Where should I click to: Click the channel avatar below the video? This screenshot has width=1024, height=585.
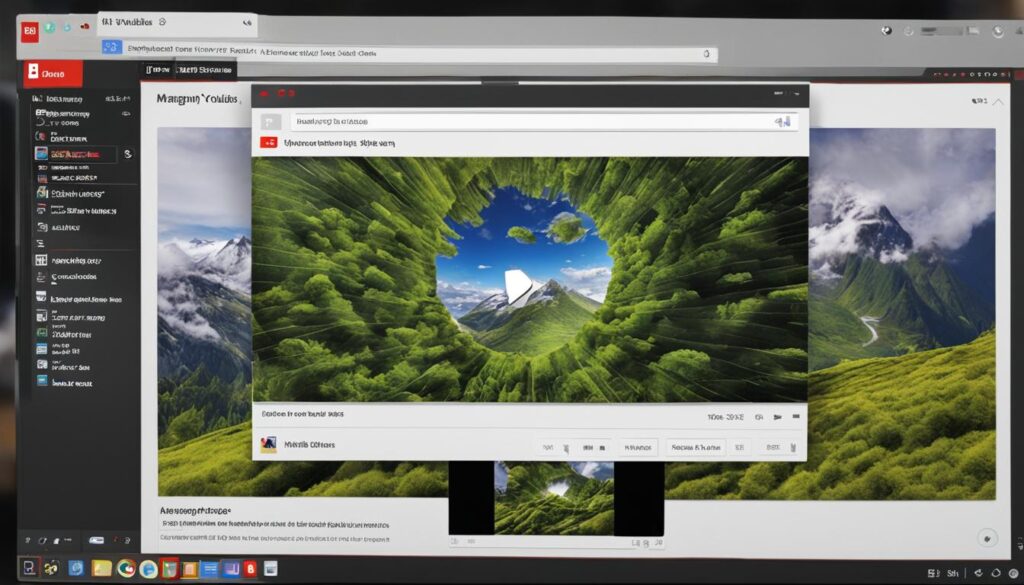268,445
